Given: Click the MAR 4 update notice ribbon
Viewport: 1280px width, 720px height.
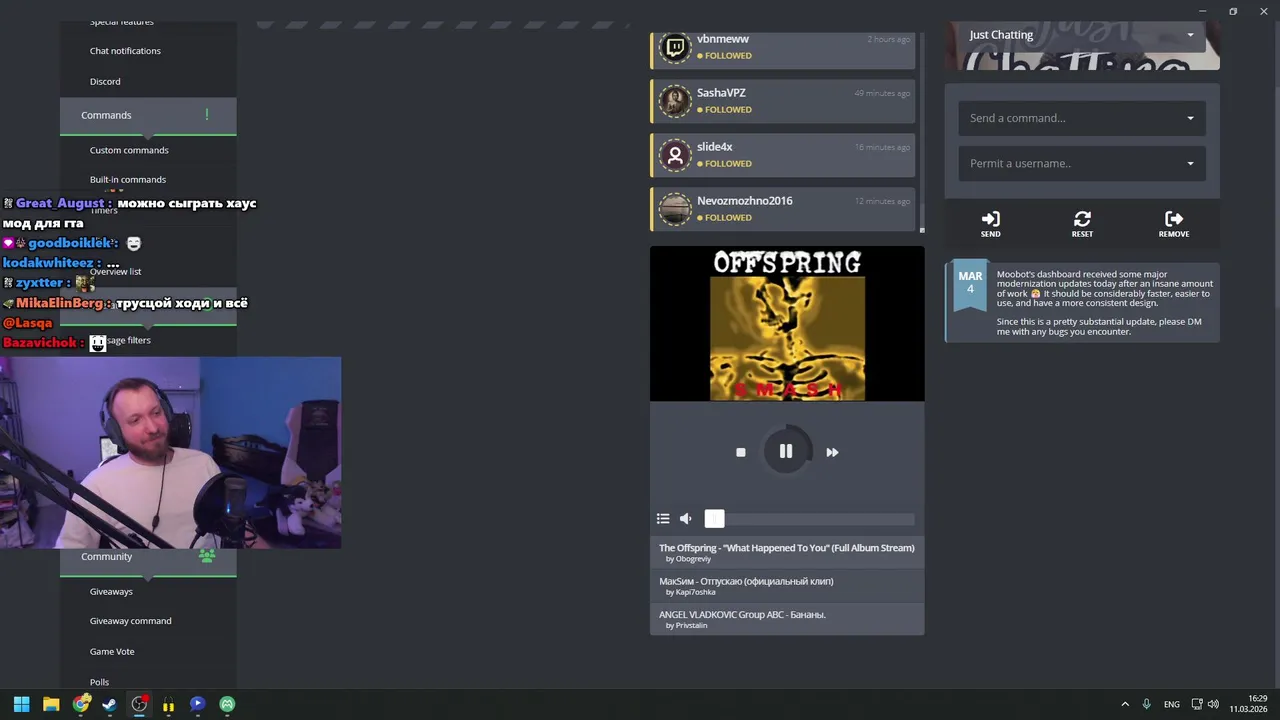Looking at the screenshot, I should [970, 287].
